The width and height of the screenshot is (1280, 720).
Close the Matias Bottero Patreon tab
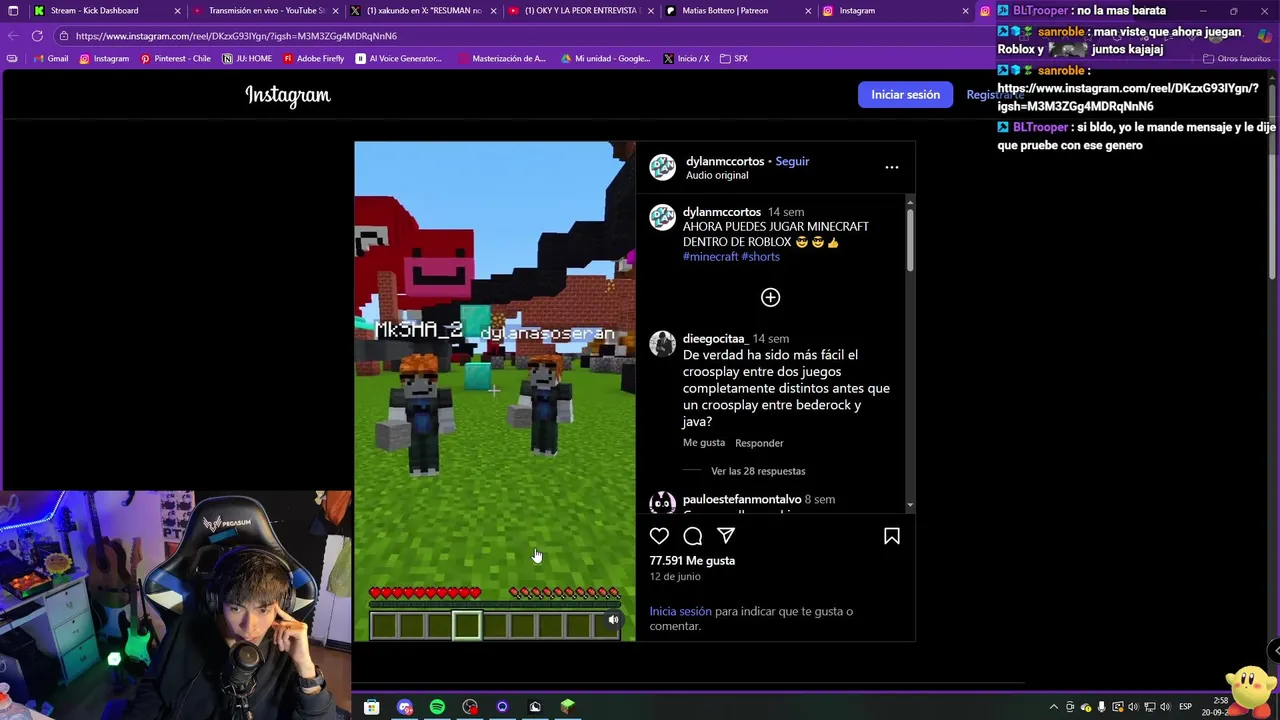(x=808, y=11)
